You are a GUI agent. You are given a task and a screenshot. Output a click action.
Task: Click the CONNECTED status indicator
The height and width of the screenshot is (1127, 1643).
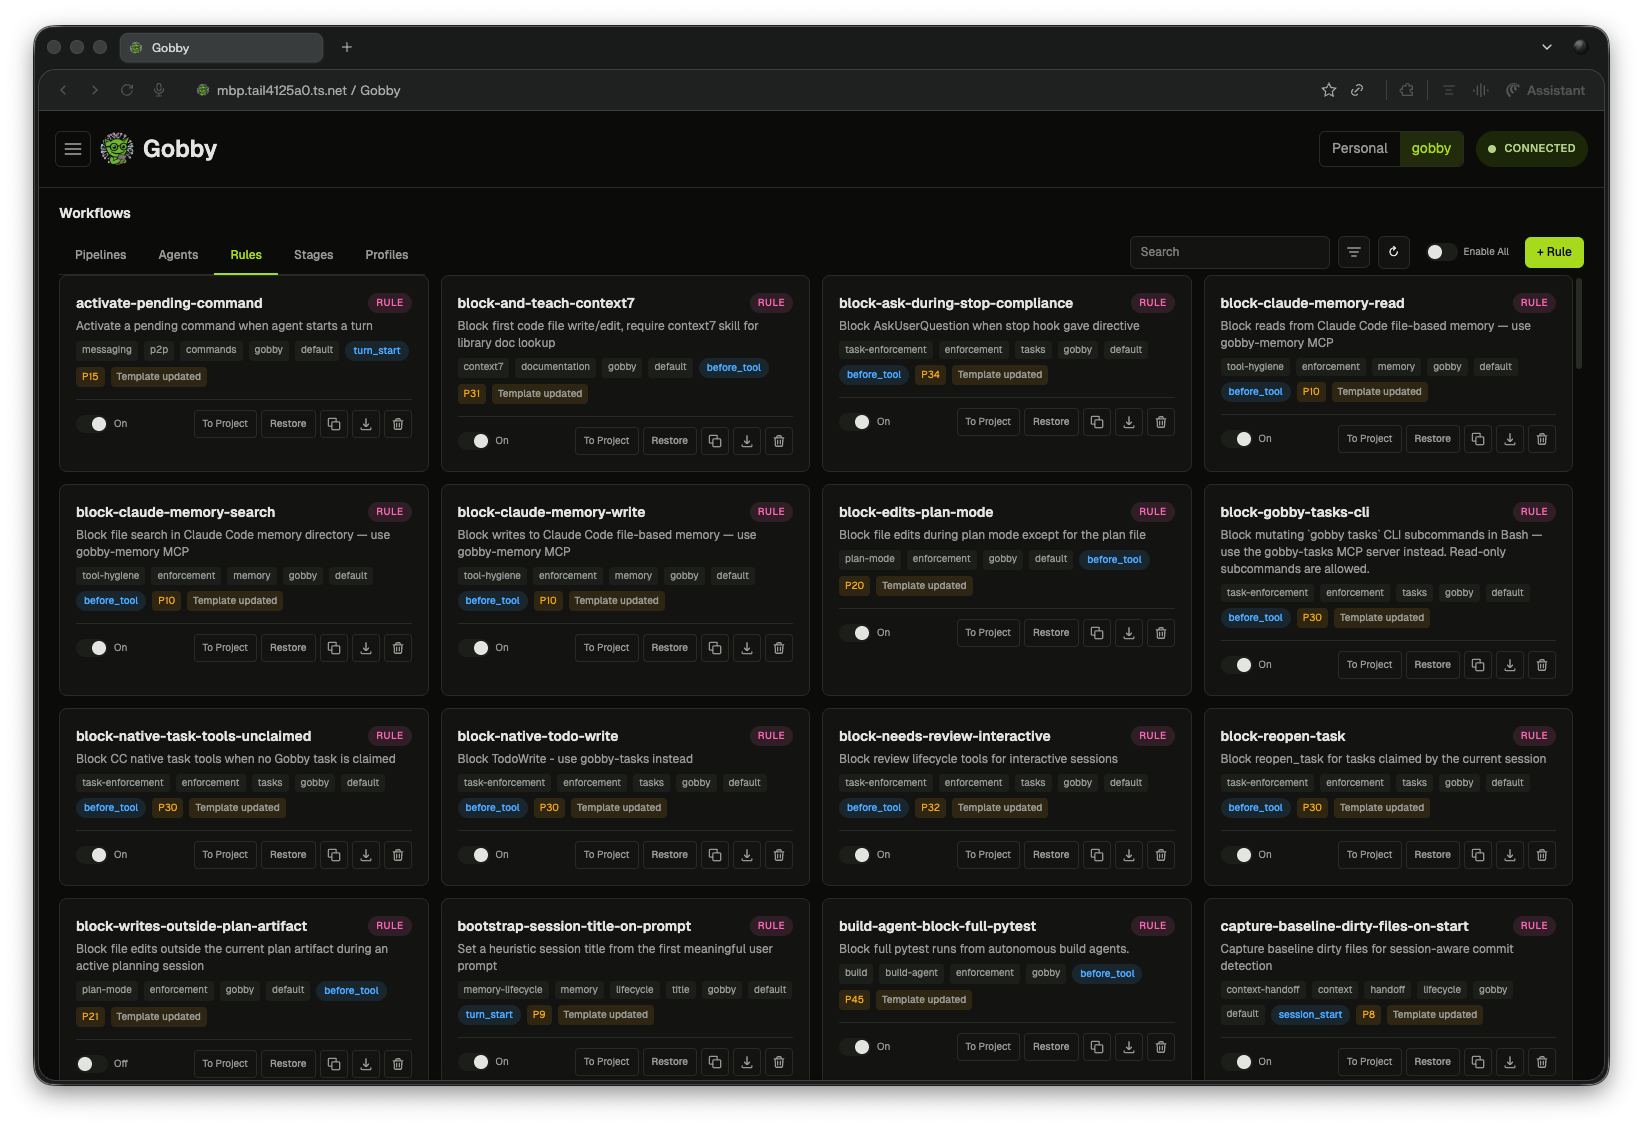pyautogui.click(x=1531, y=149)
